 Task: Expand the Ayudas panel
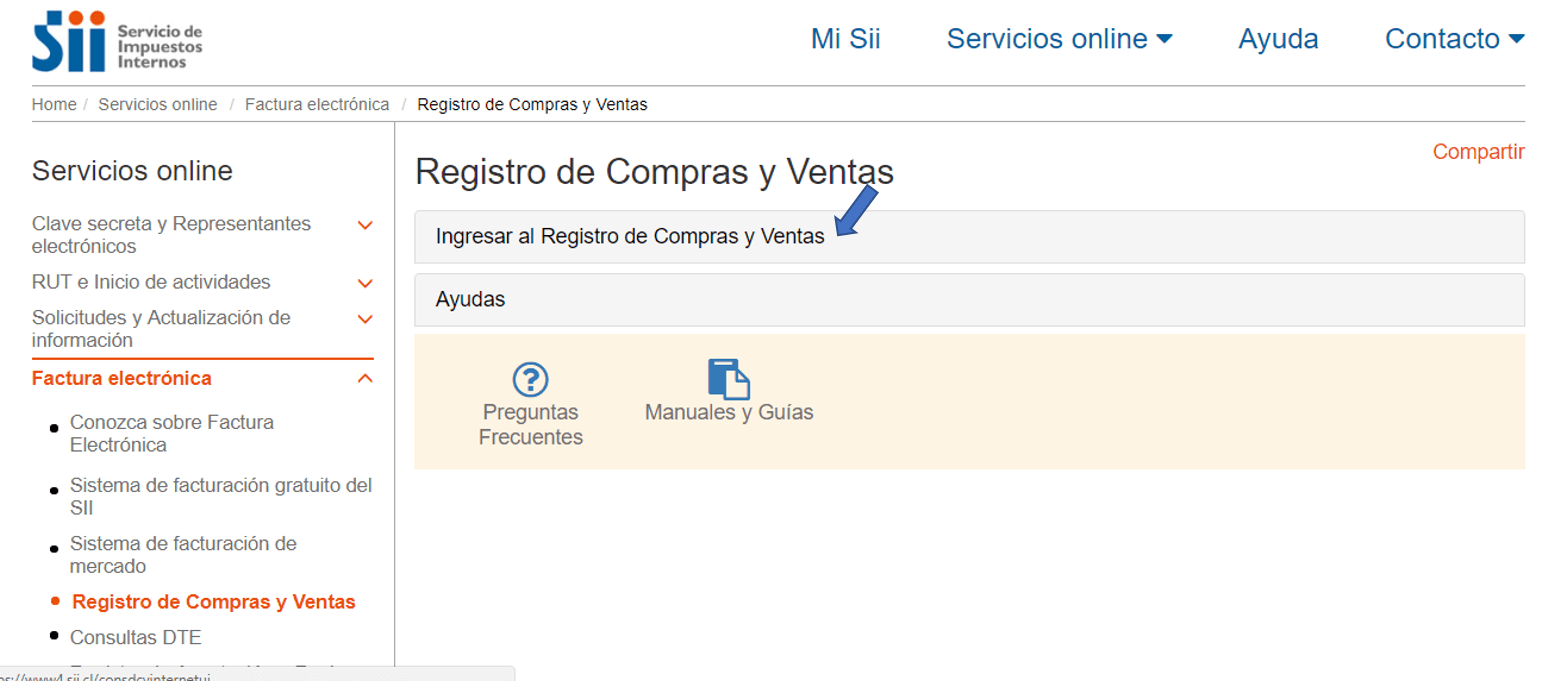coord(969,299)
